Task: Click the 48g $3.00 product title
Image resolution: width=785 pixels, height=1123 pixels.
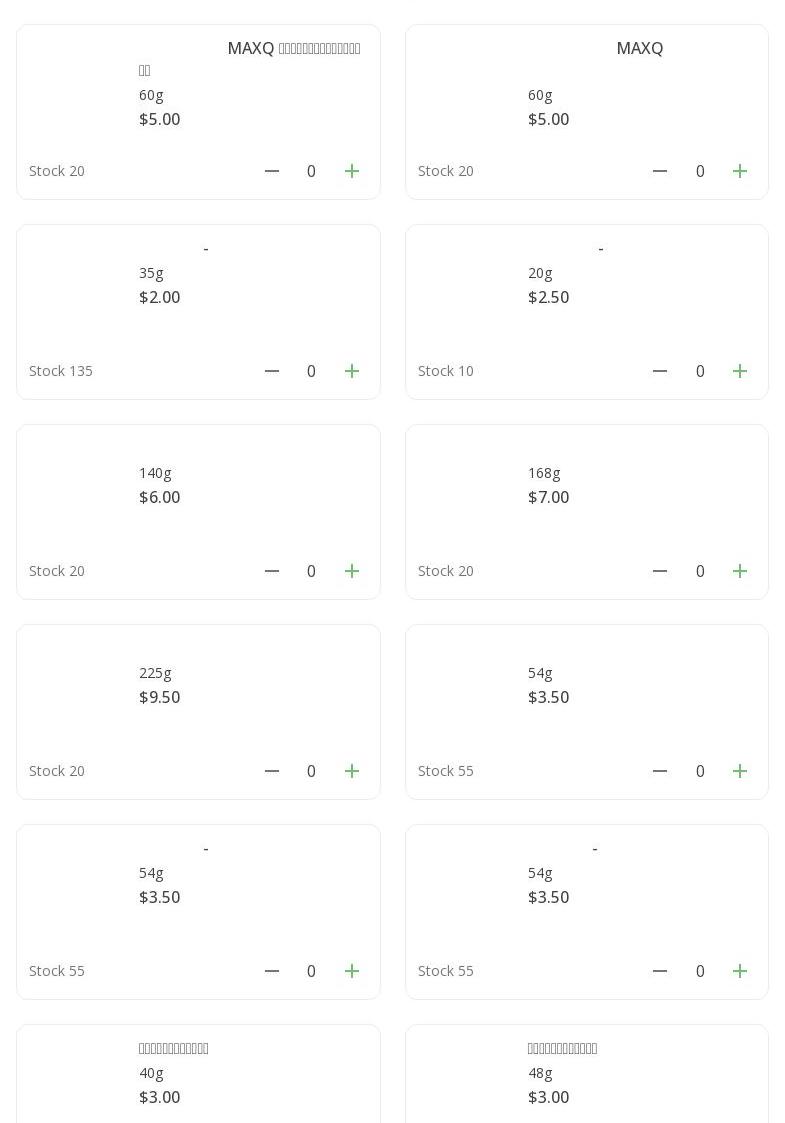Action: 562,1048
